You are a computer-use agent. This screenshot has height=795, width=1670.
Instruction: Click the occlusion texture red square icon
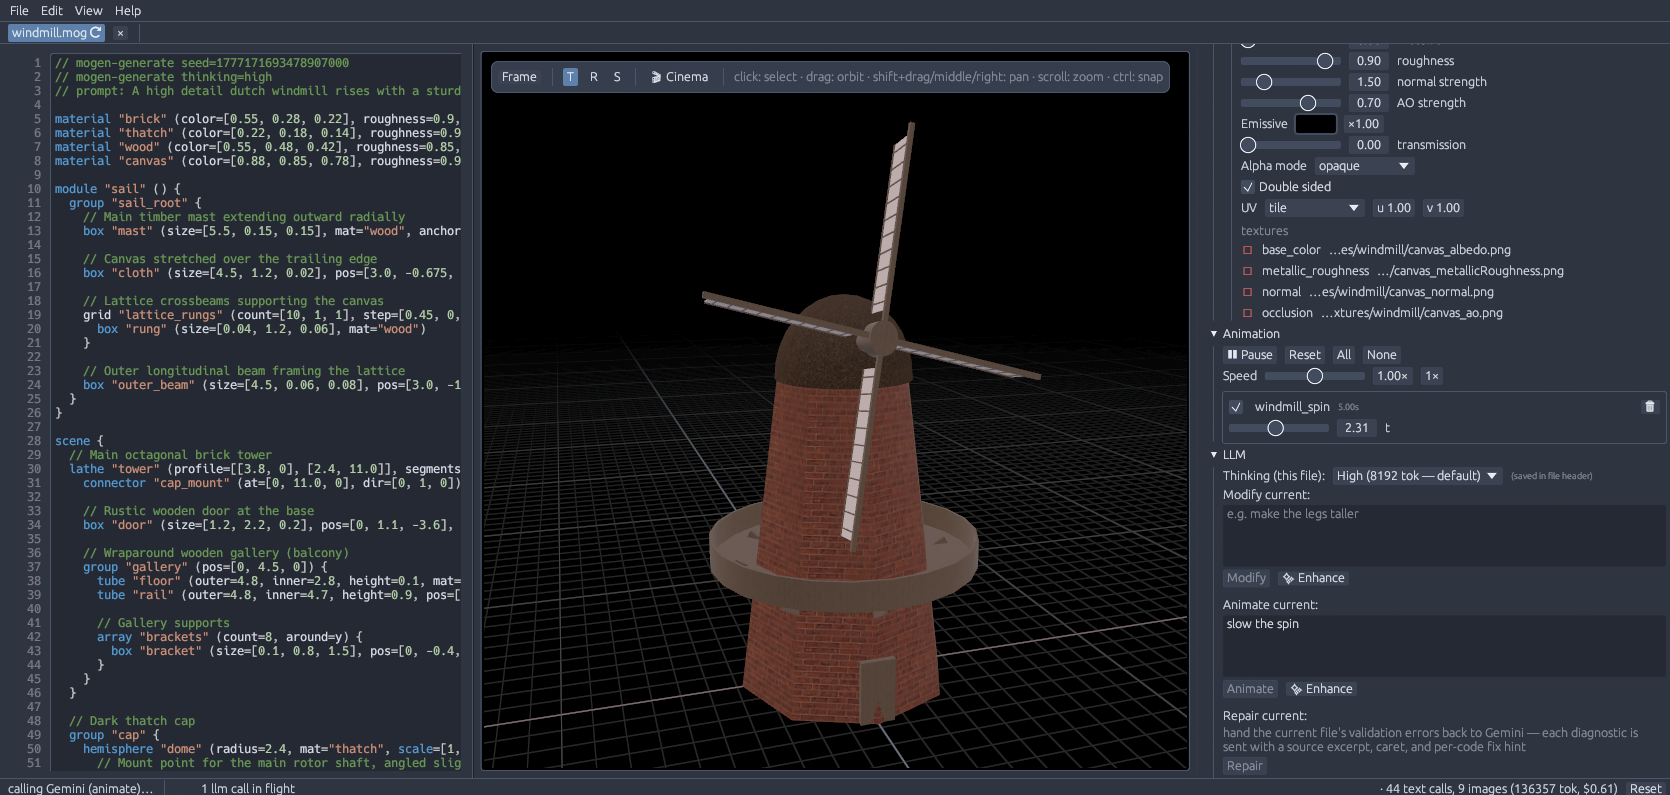(1247, 313)
